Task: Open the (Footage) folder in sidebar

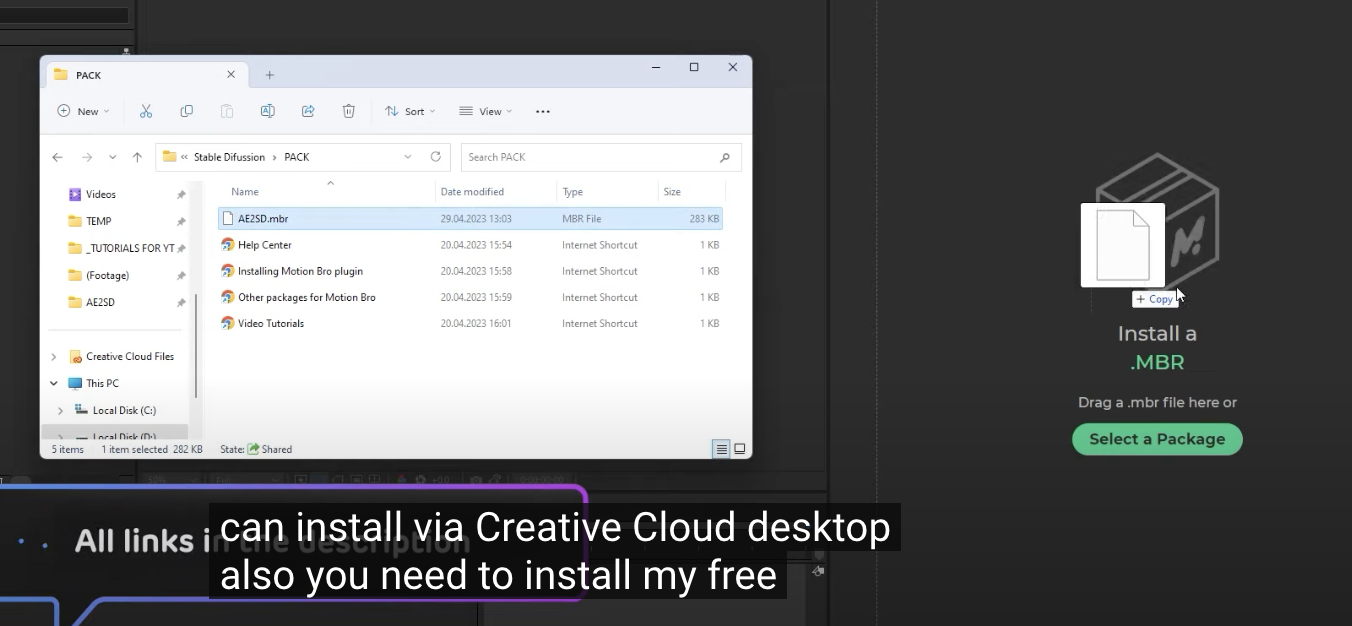Action: pyautogui.click(x=107, y=275)
